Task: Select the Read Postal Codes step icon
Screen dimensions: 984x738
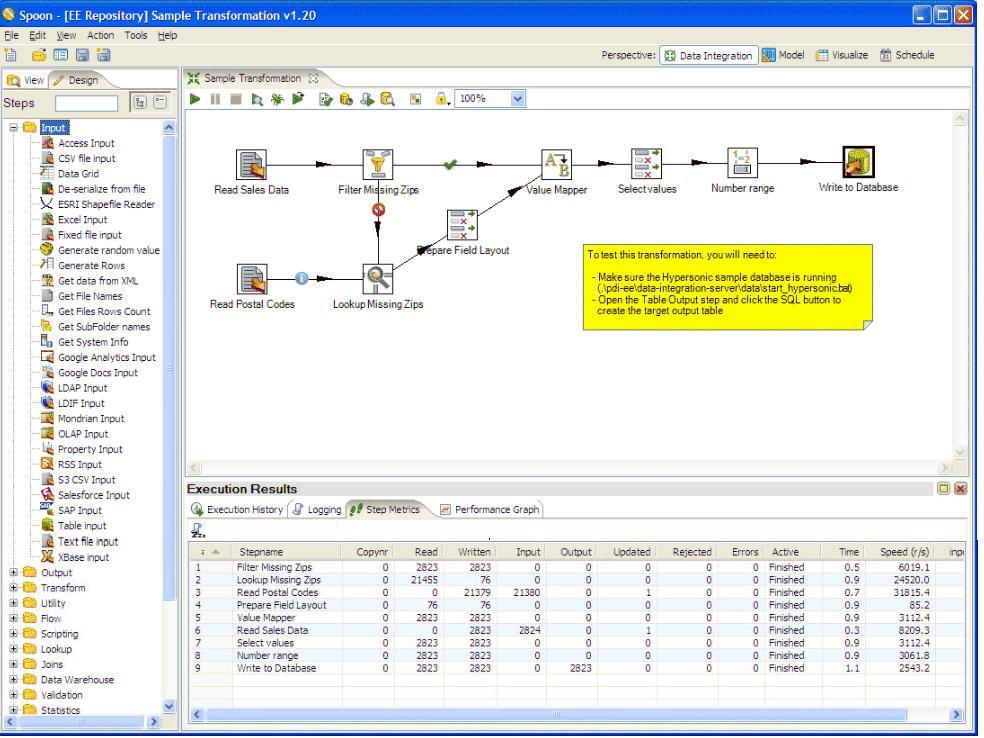Action: coord(252,279)
